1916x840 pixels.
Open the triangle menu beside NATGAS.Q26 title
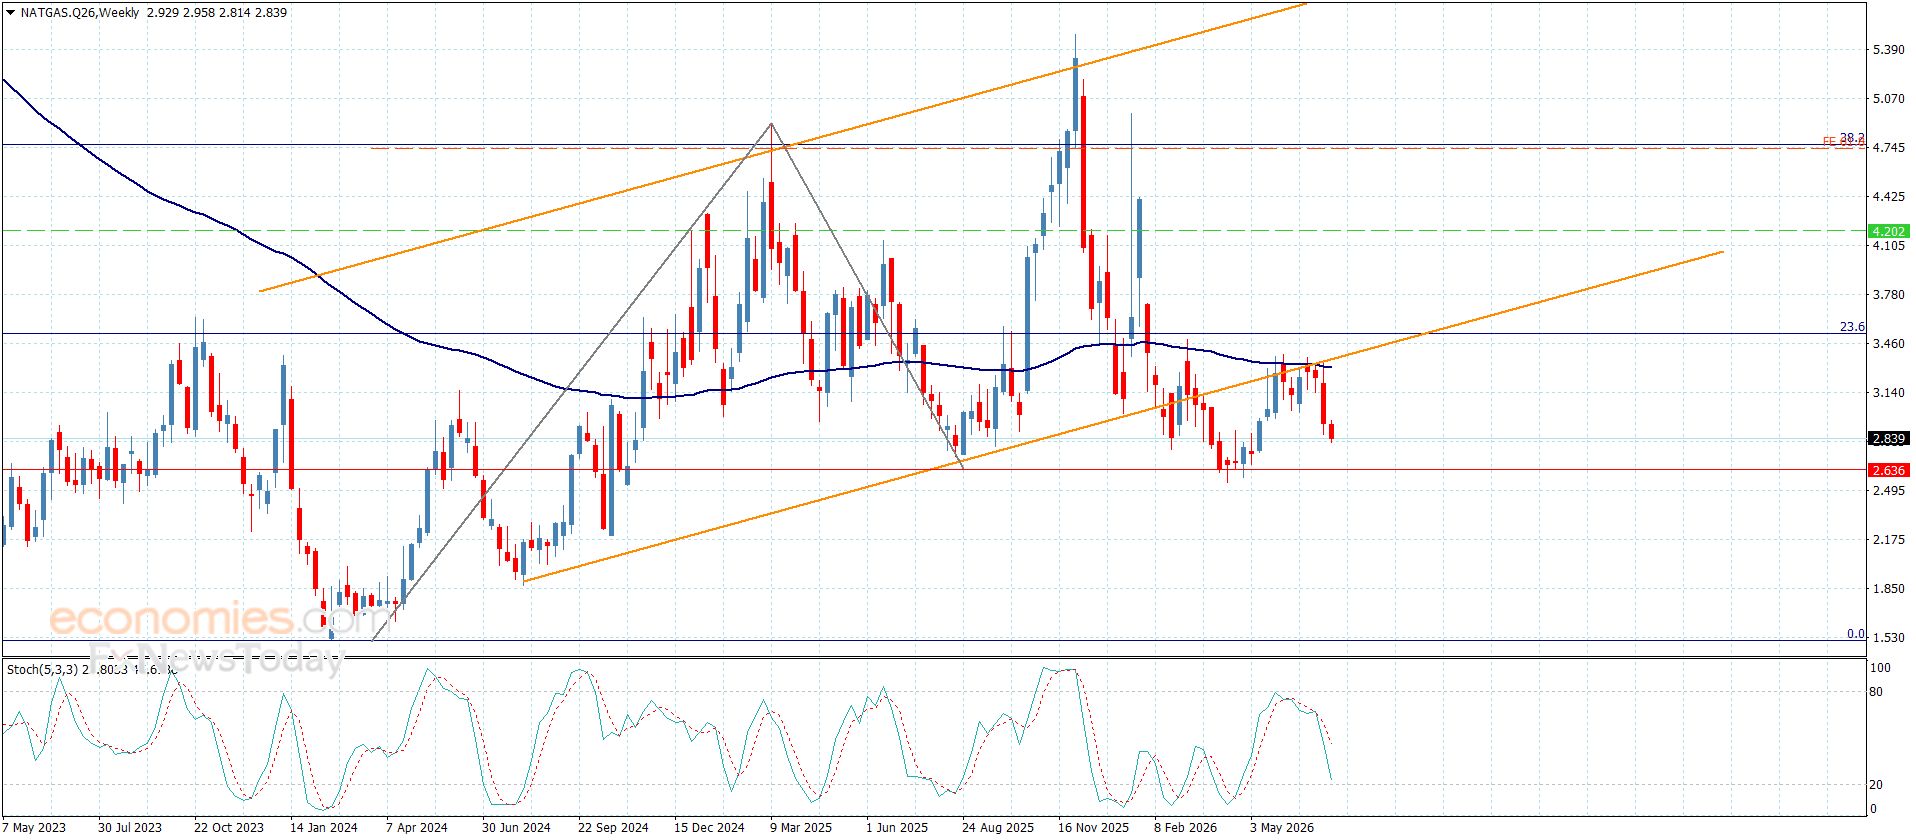point(10,13)
